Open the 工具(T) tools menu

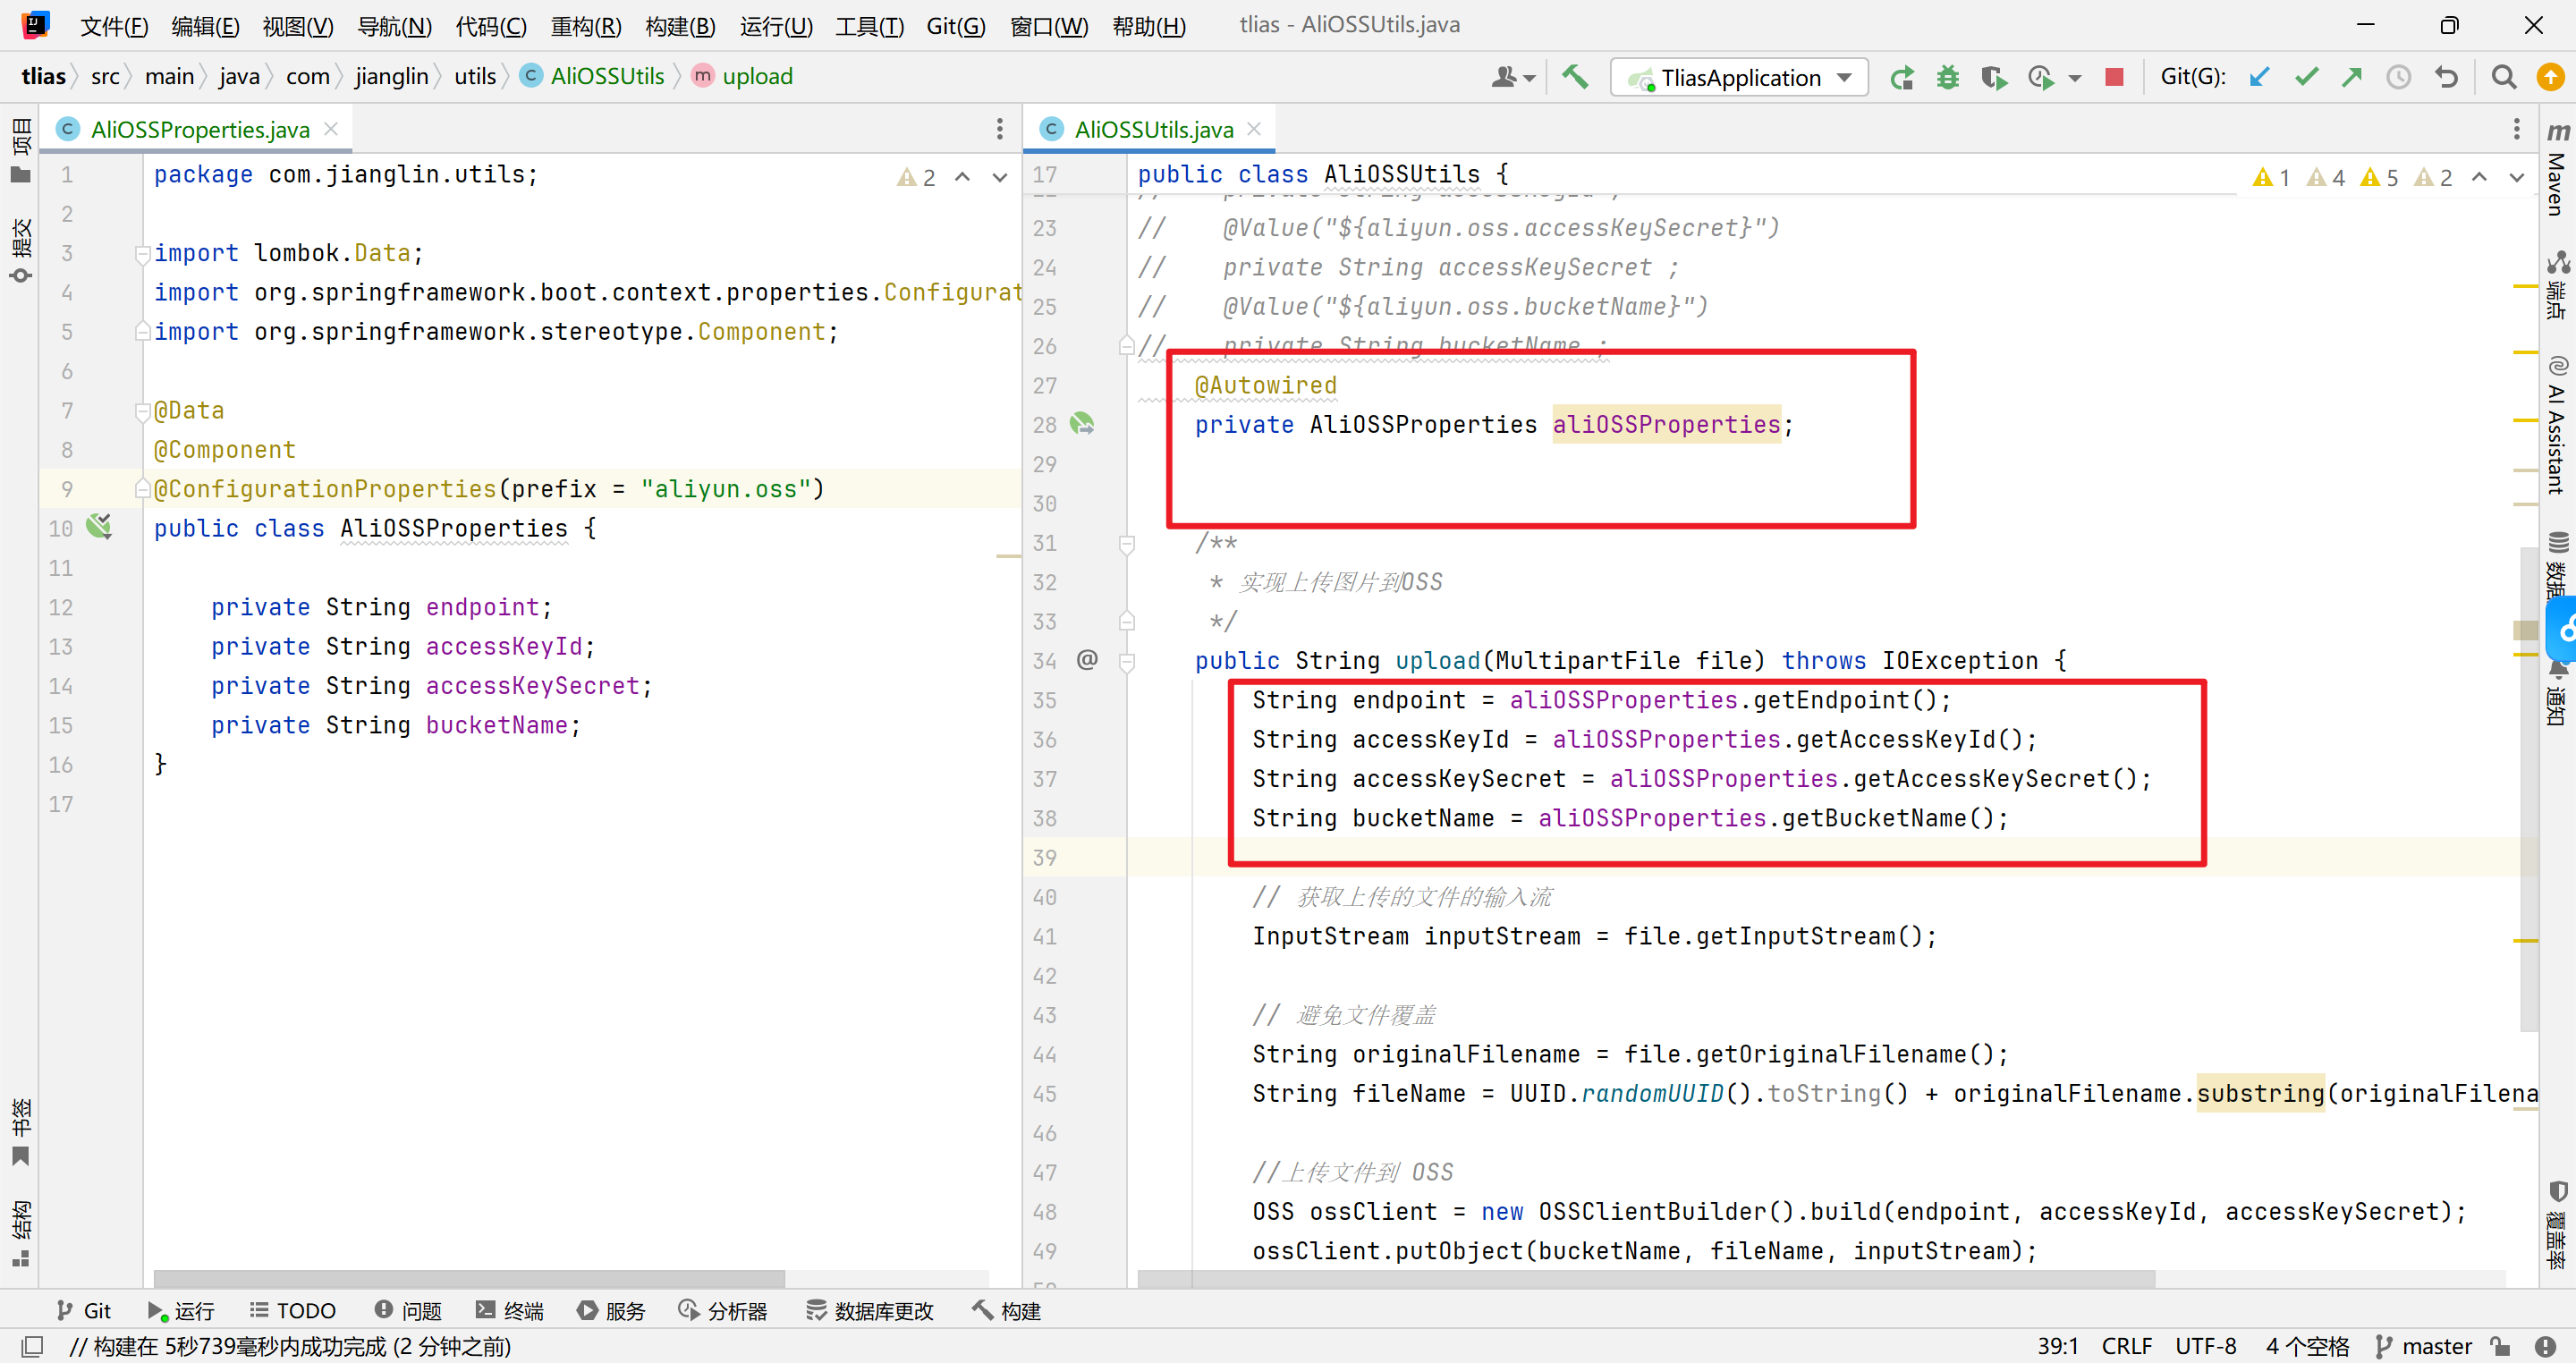(x=869, y=25)
